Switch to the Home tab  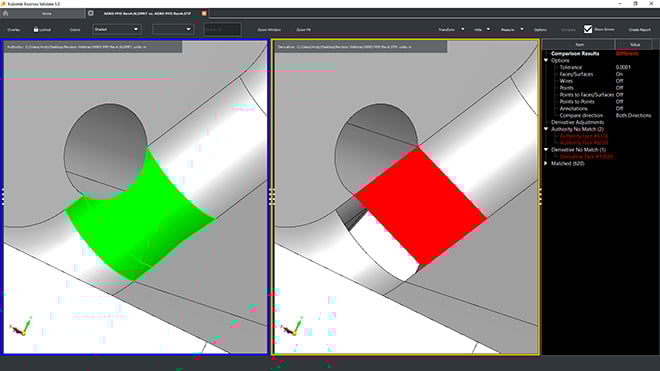click(46, 13)
